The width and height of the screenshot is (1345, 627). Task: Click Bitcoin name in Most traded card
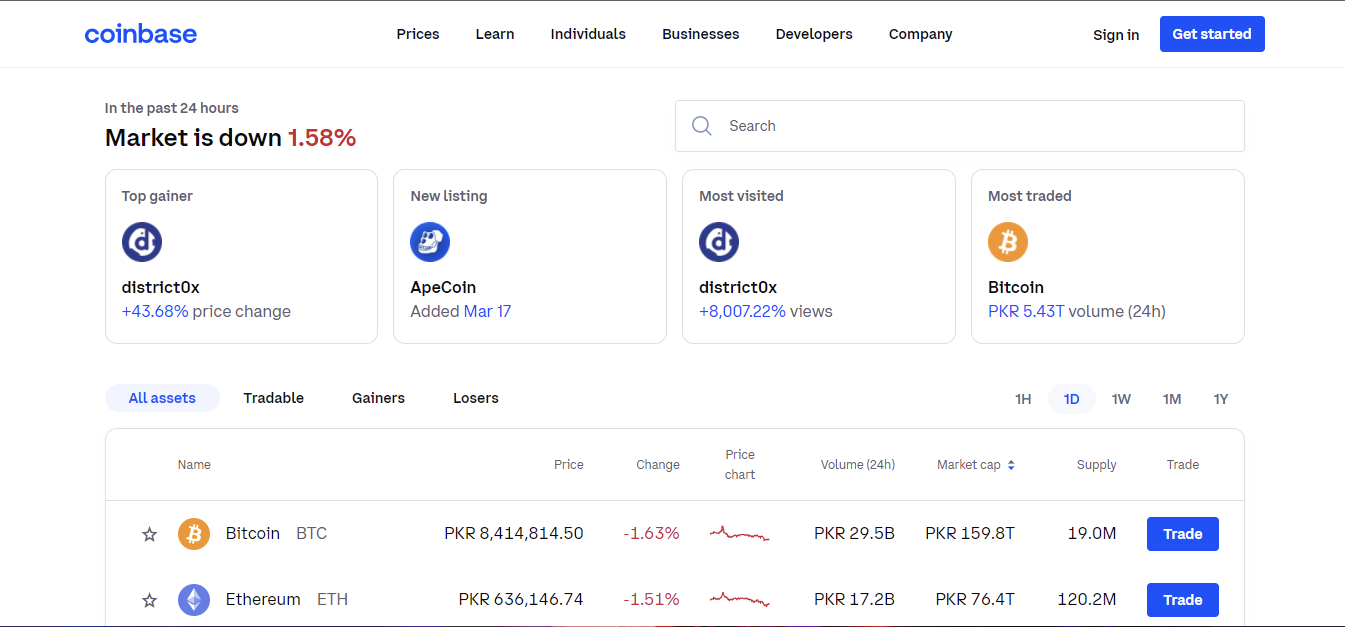1016,288
